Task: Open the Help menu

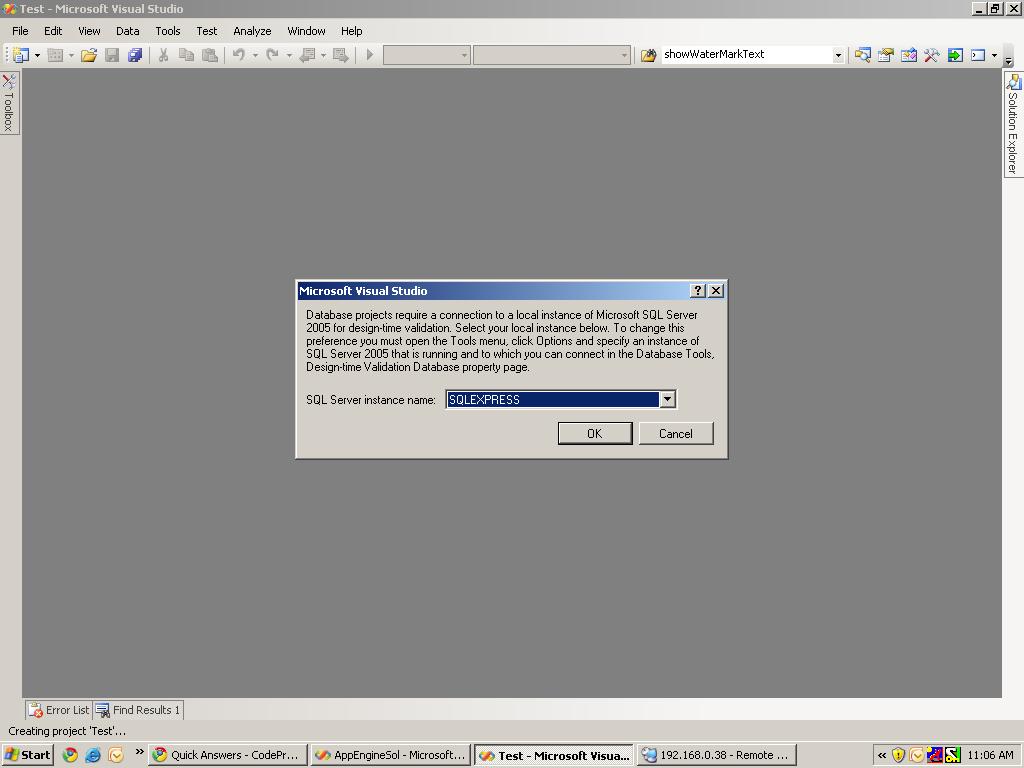Action: pyautogui.click(x=351, y=31)
